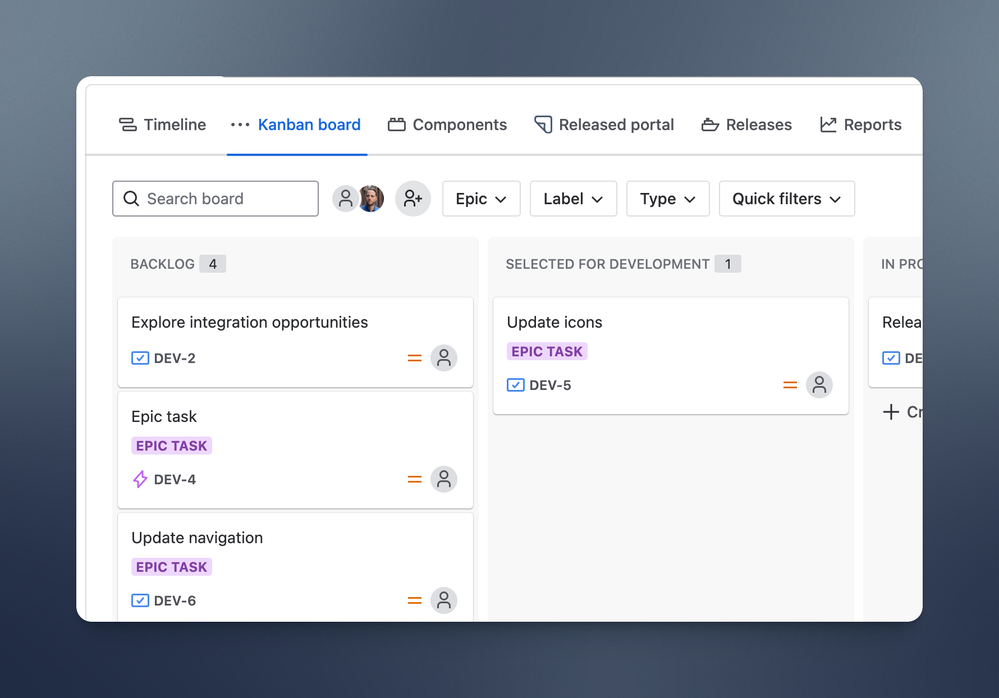Viewport: 999px width, 698px height.
Task: Click the assignee avatar on DEV-4
Action: click(444, 479)
